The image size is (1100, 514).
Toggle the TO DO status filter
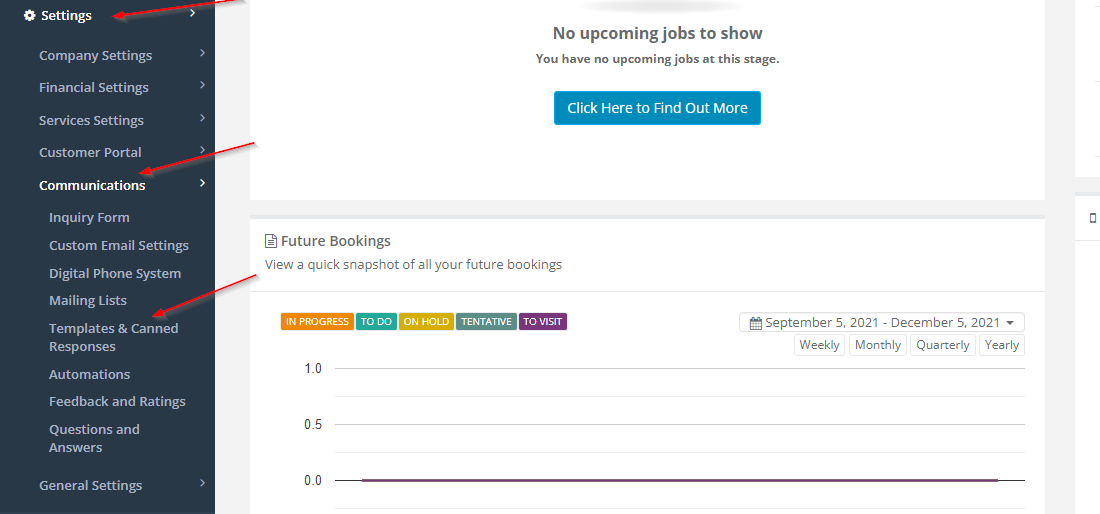(376, 322)
